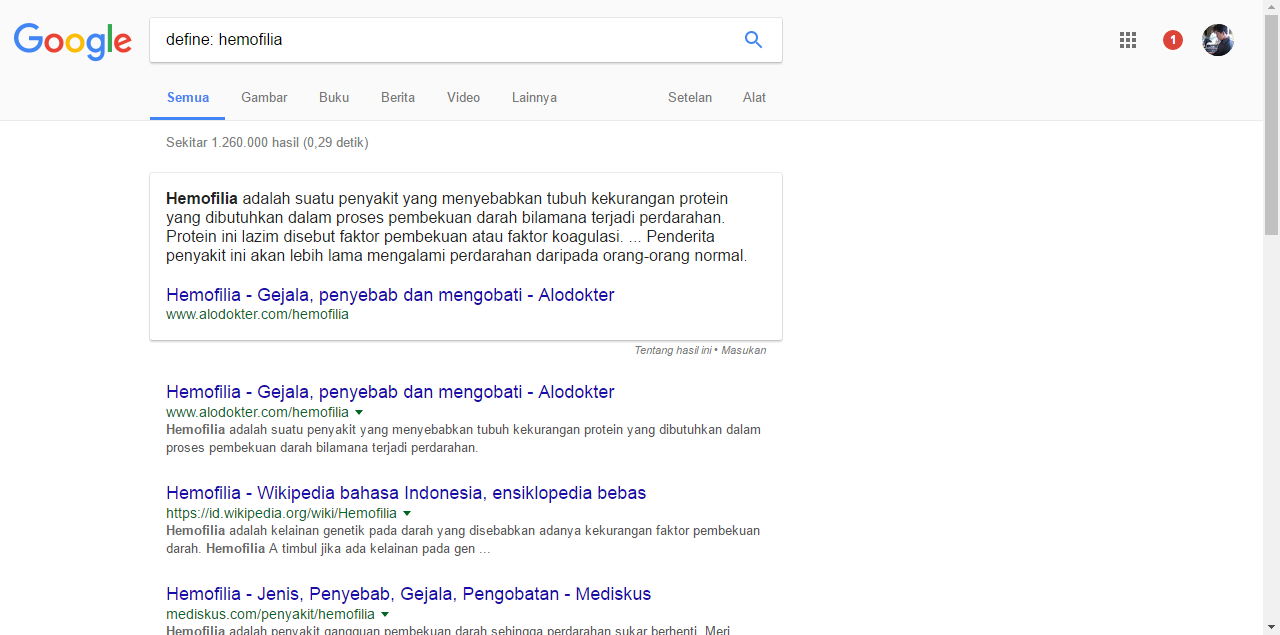Open the Setelan menu
This screenshot has width=1280, height=635.
(x=689, y=97)
